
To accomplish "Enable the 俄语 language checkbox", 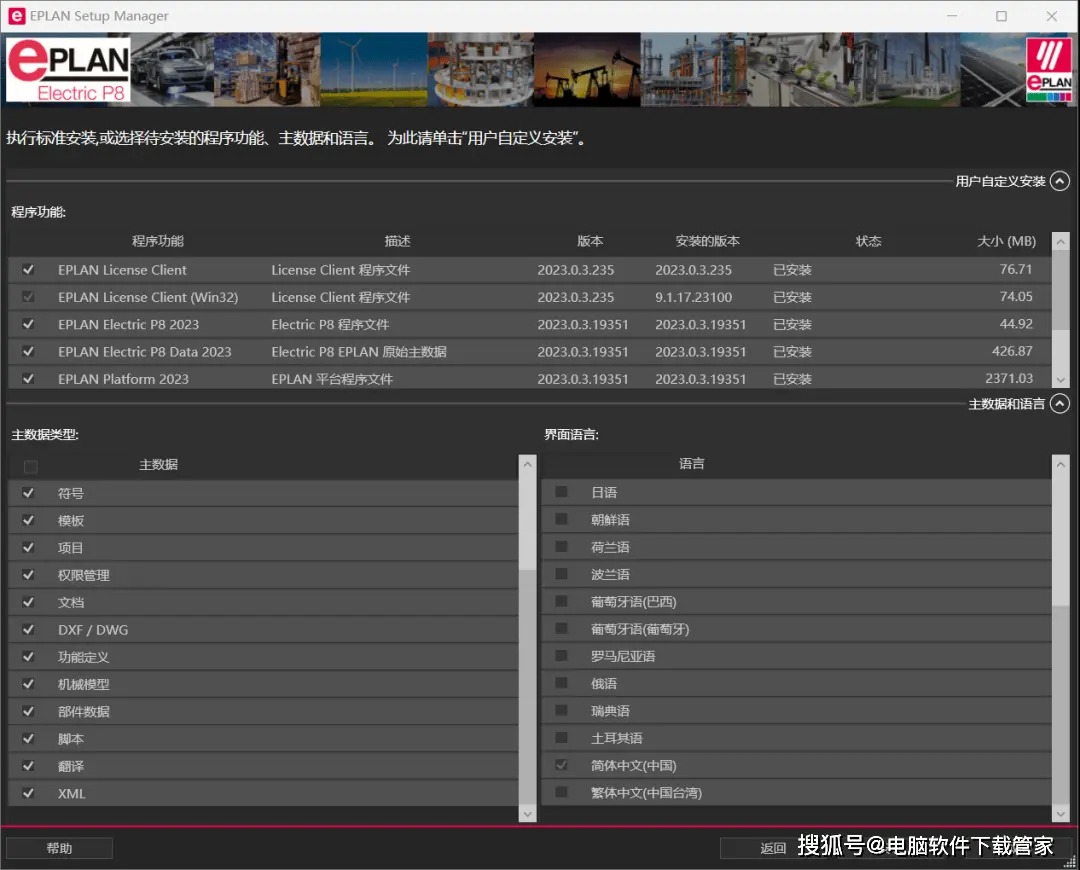I will (x=561, y=683).
